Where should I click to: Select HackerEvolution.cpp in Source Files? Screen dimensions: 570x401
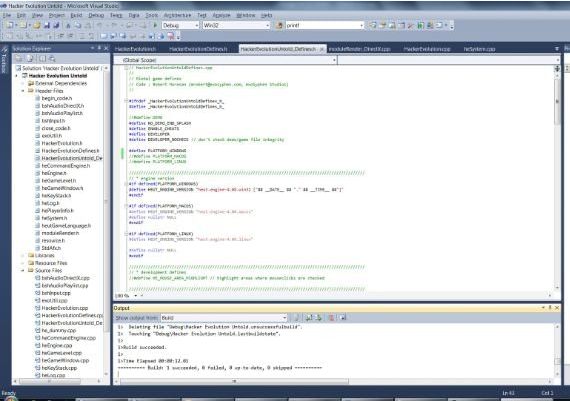pos(65,308)
